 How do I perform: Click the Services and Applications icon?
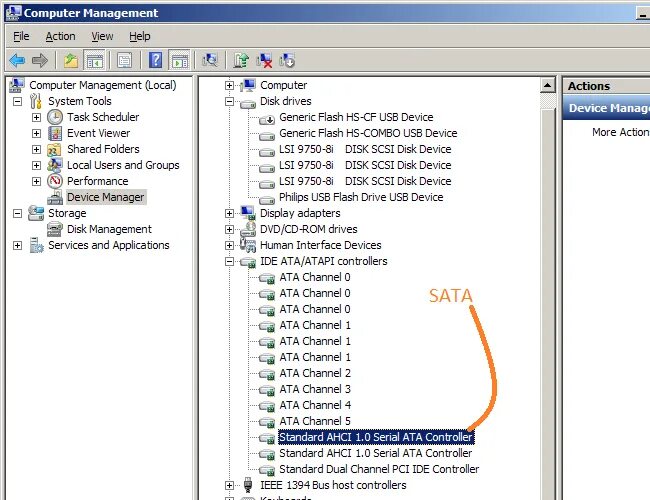click(36, 245)
